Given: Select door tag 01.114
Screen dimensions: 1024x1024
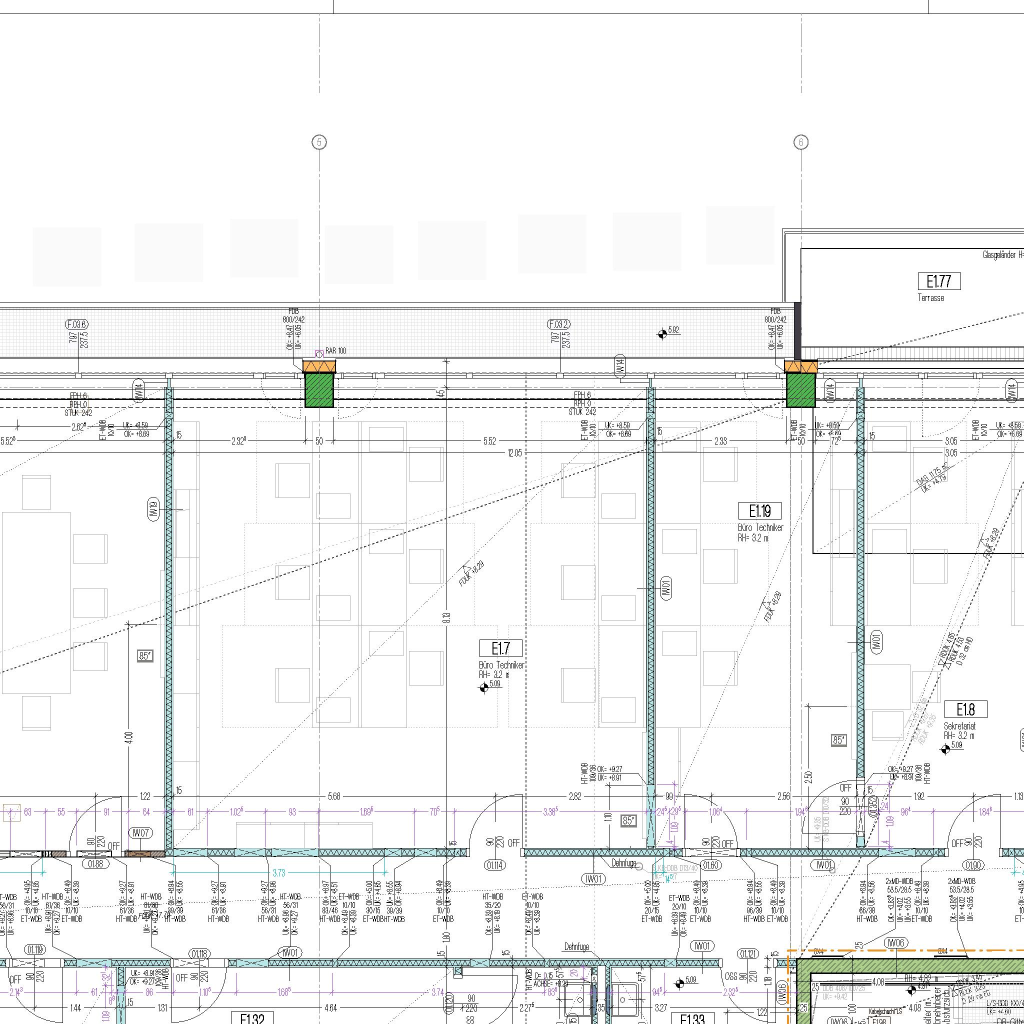Looking at the screenshot, I should (495, 865).
